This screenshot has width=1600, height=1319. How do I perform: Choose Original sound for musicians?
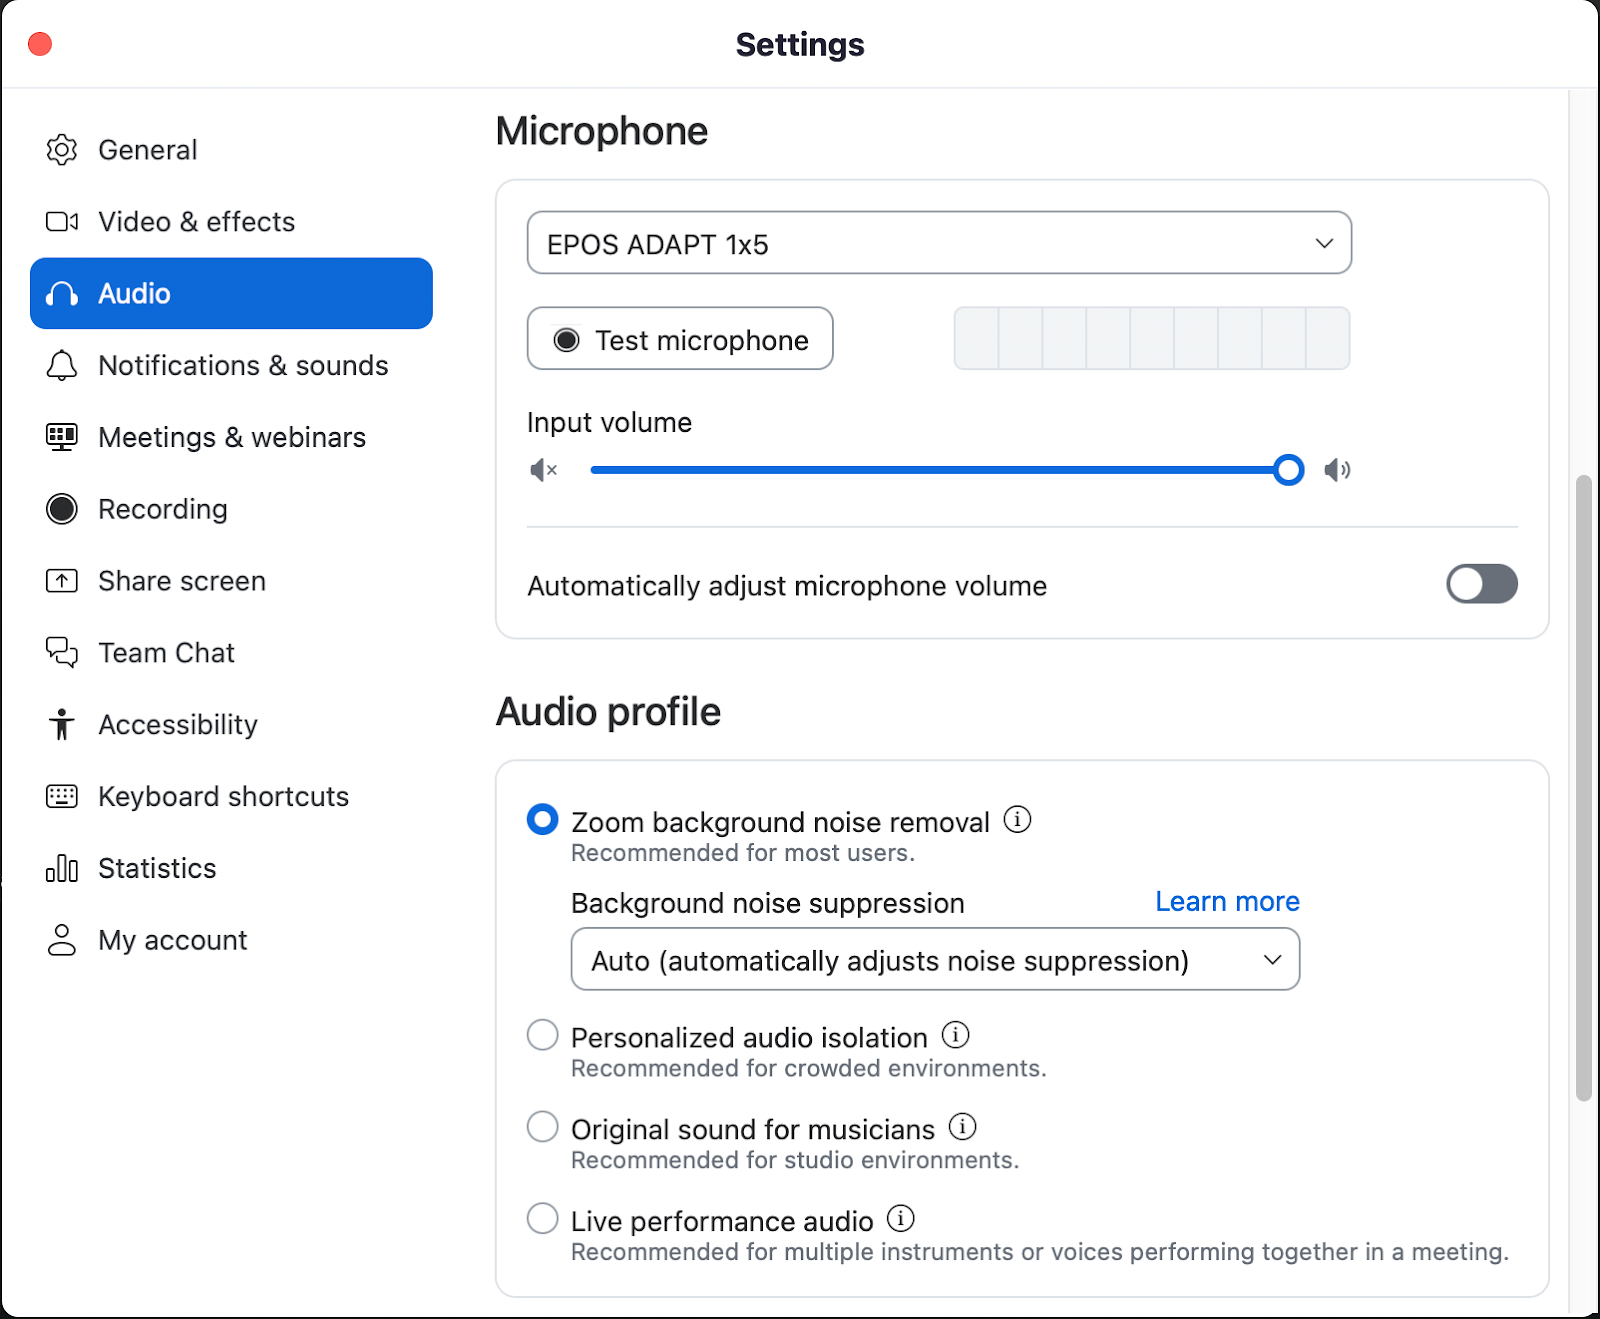click(x=541, y=1126)
